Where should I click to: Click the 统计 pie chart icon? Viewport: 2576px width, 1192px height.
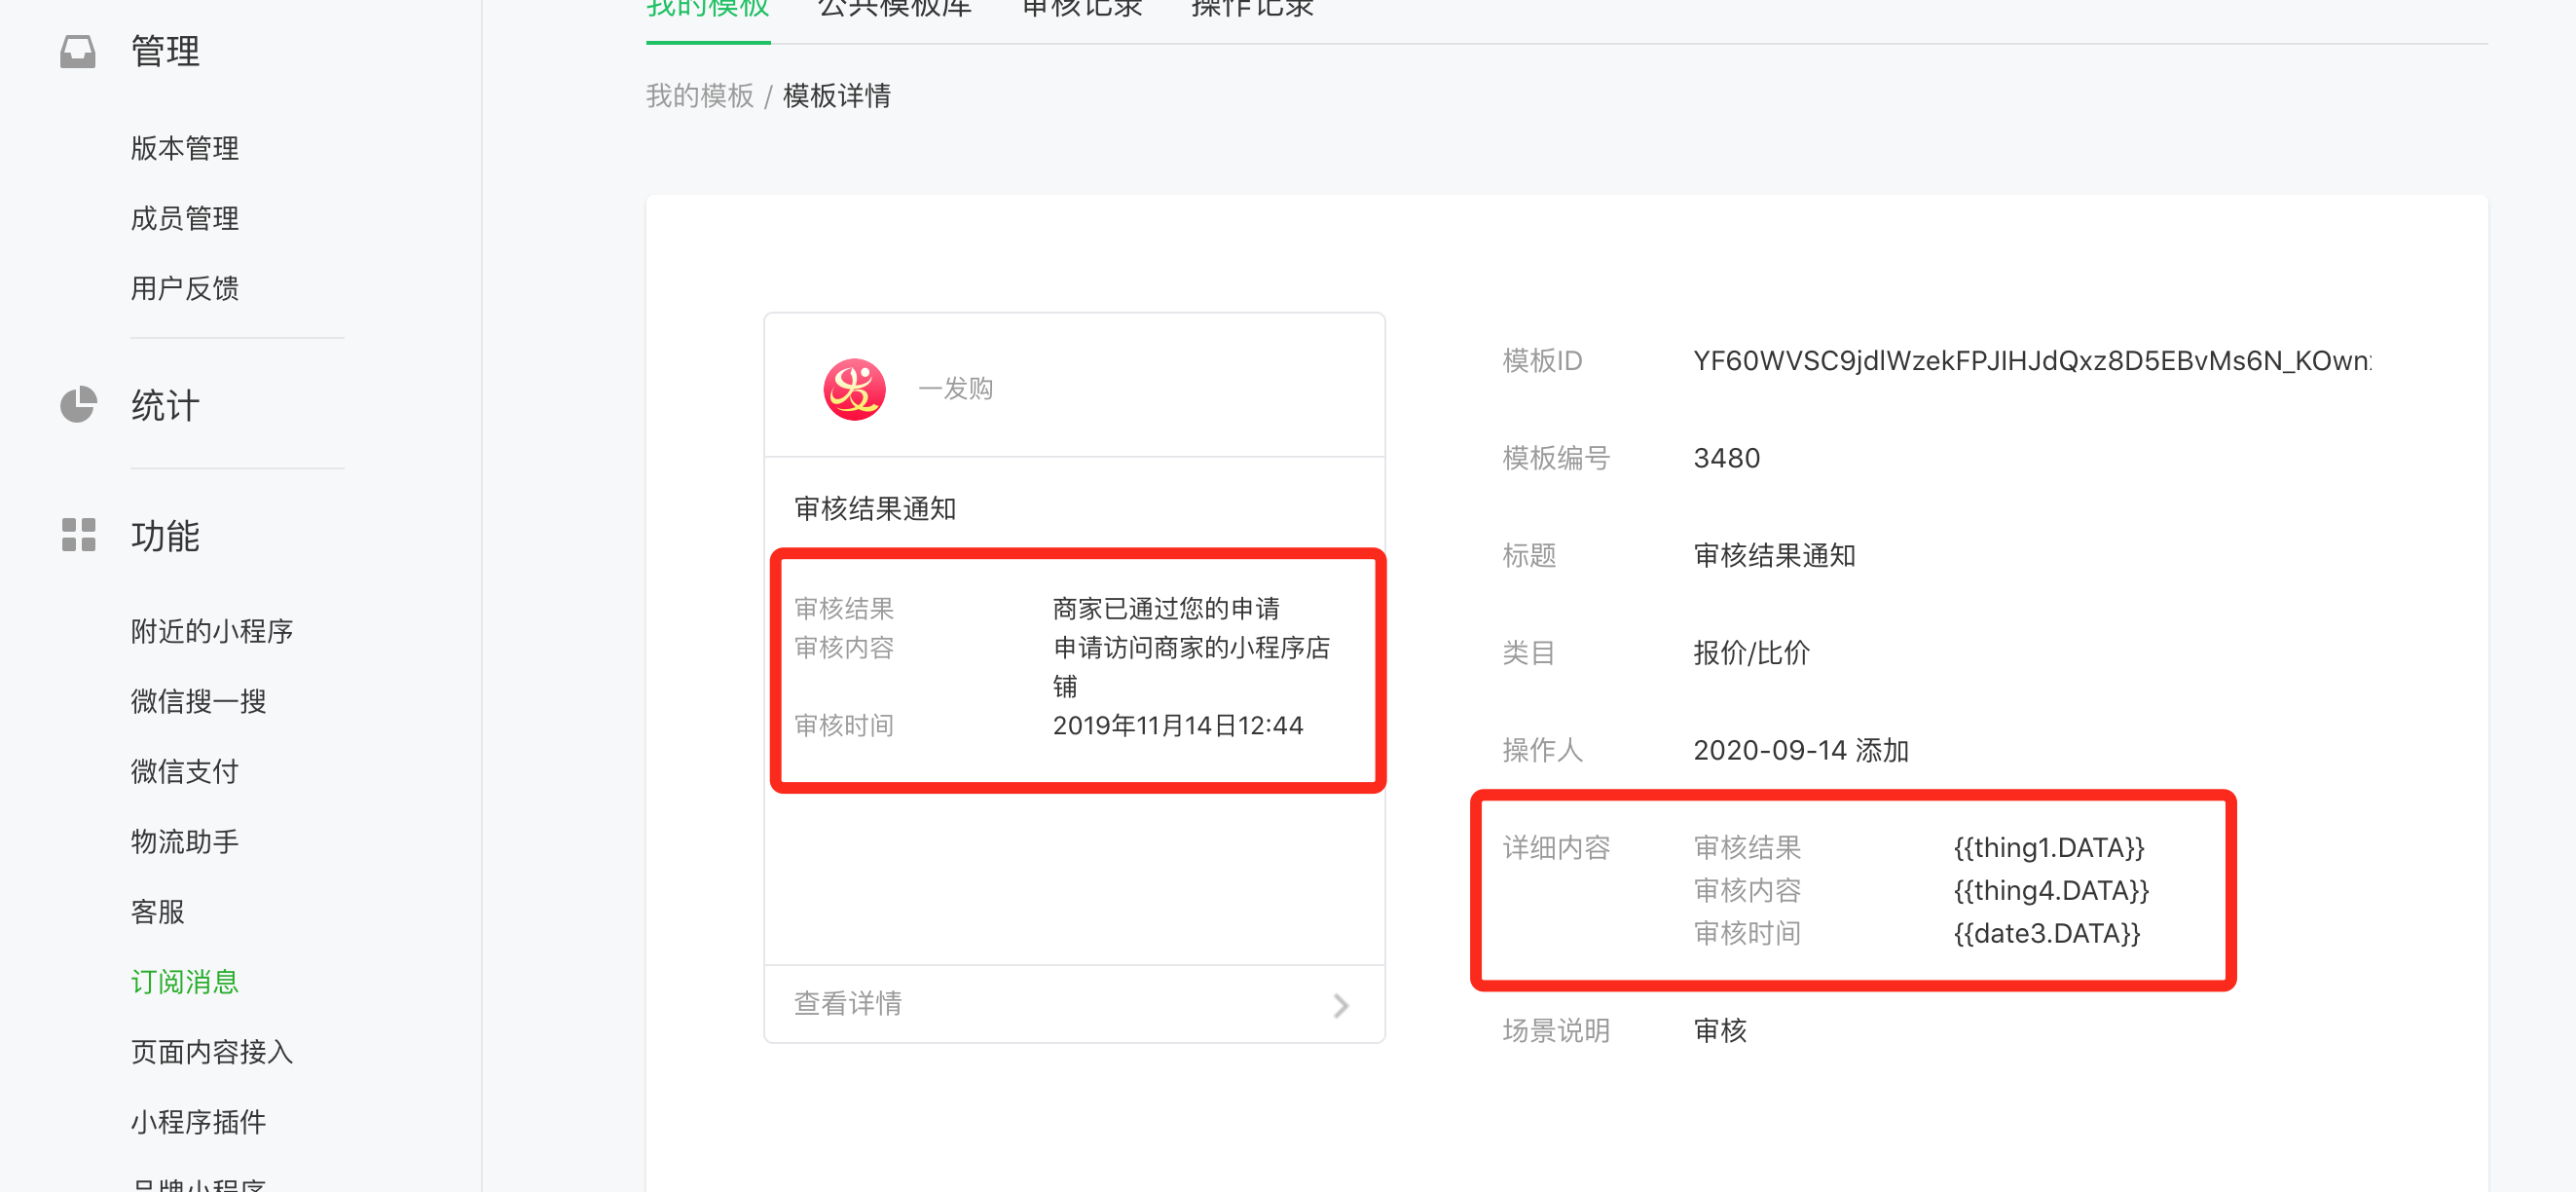(x=78, y=405)
